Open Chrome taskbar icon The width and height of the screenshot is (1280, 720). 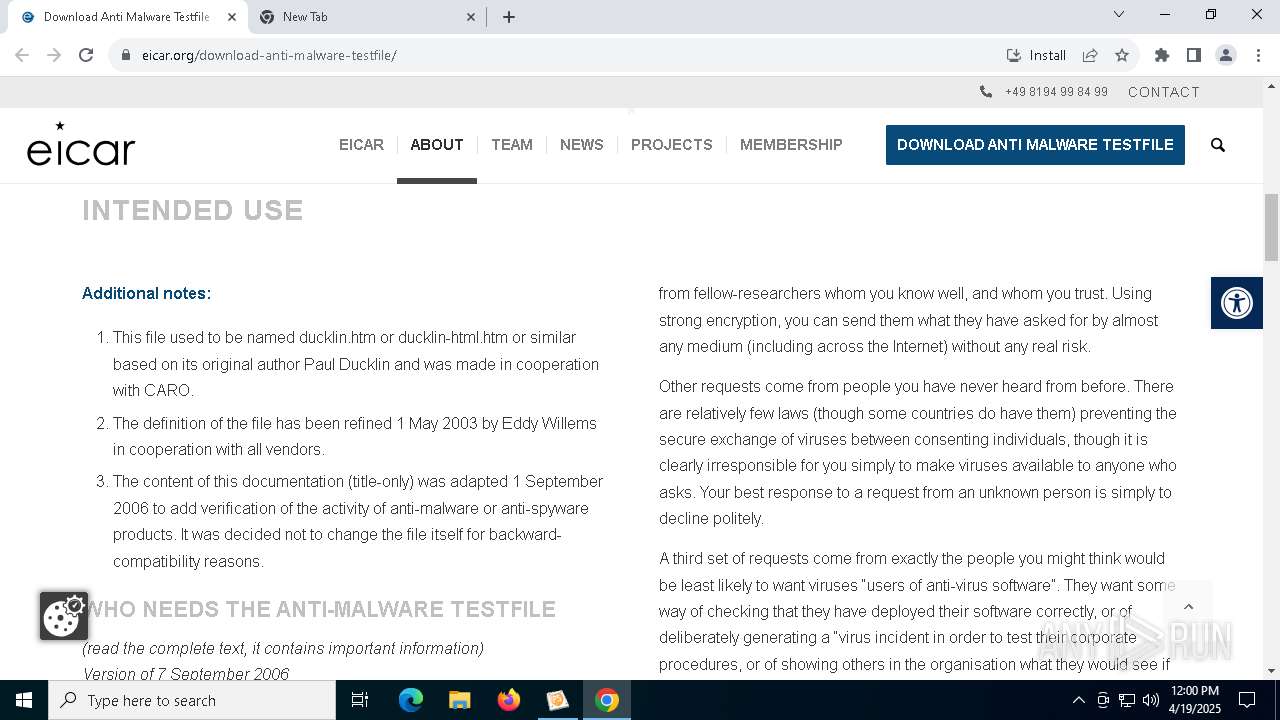607,700
